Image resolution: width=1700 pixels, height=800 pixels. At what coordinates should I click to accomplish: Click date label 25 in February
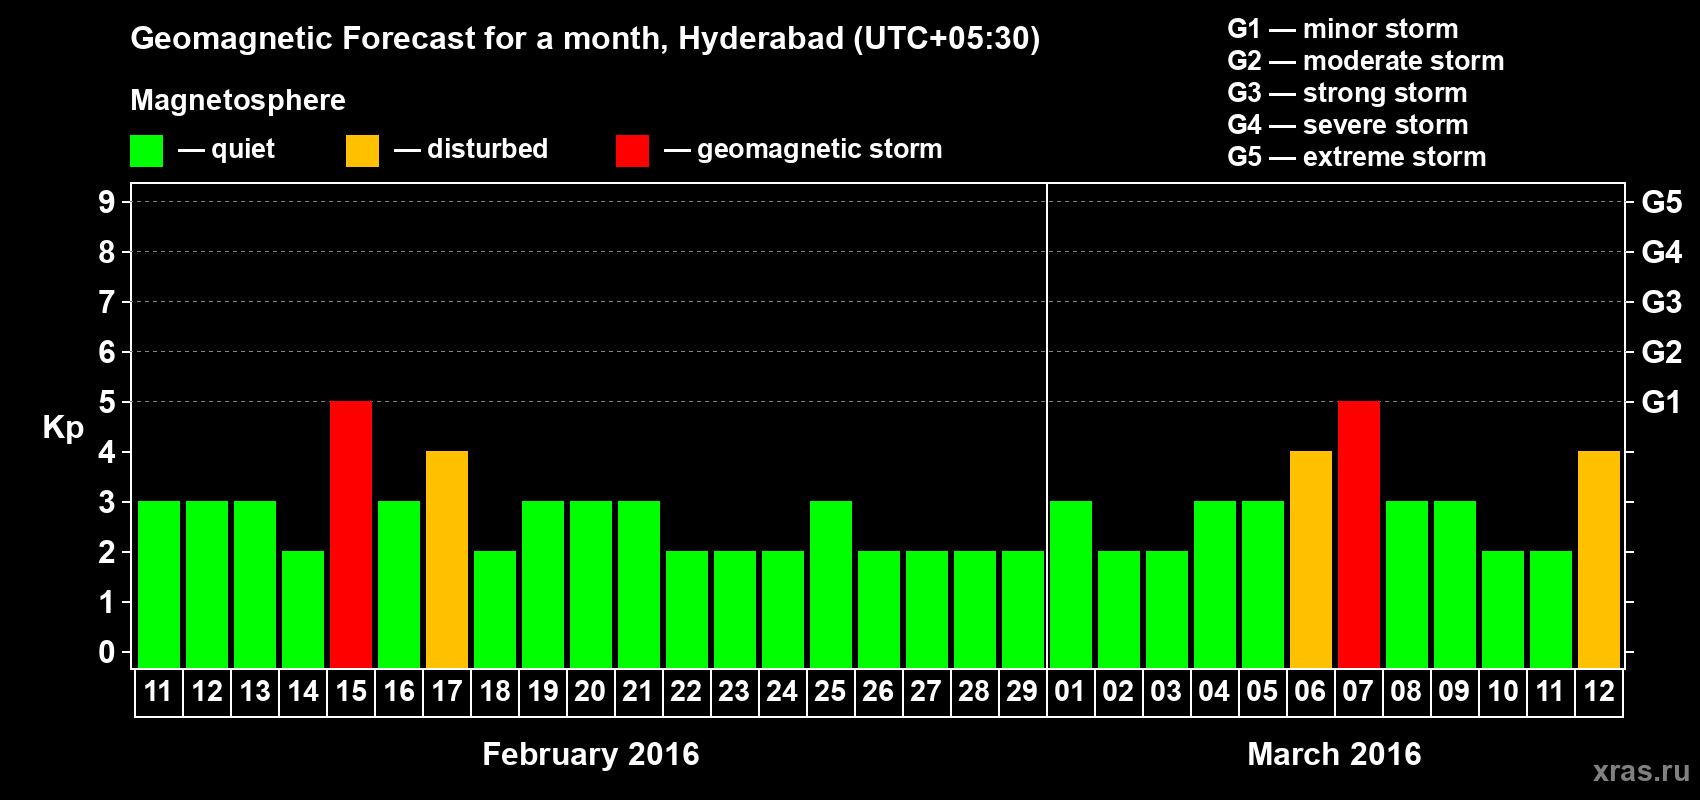[830, 692]
